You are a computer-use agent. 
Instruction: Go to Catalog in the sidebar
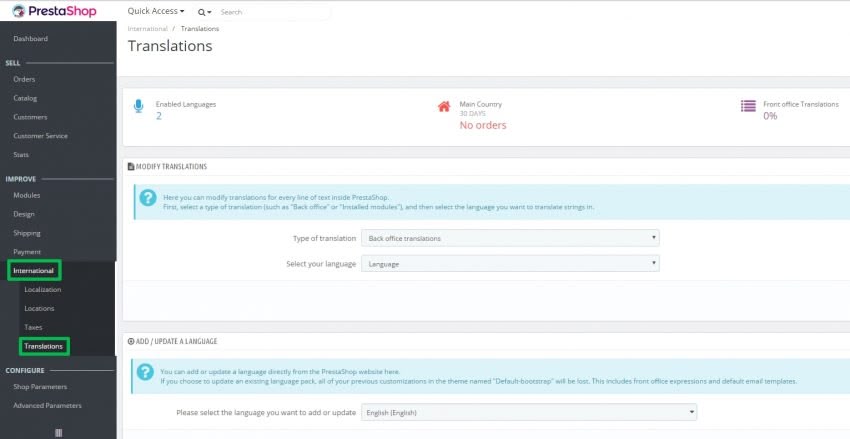(x=25, y=98)
